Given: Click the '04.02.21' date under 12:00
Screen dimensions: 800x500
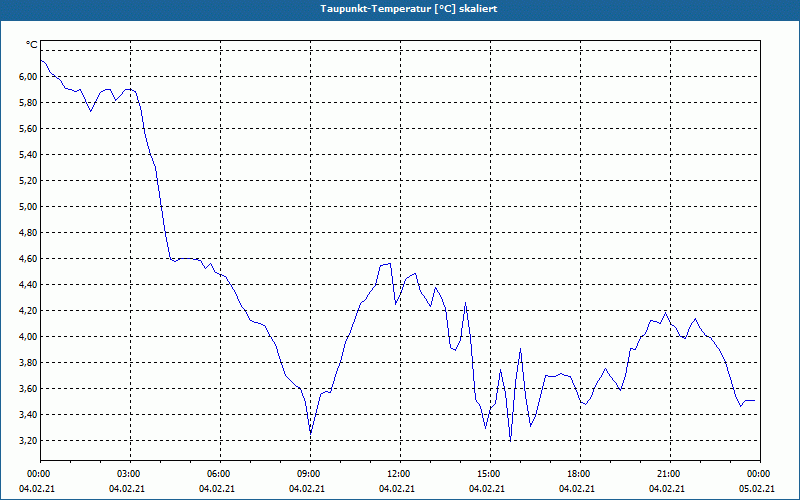Looking at the screenshot, I should pos(397,489).
